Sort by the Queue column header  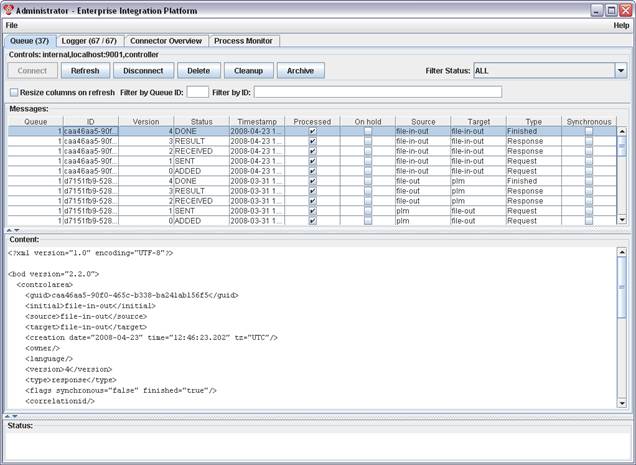tap(36, 121)
